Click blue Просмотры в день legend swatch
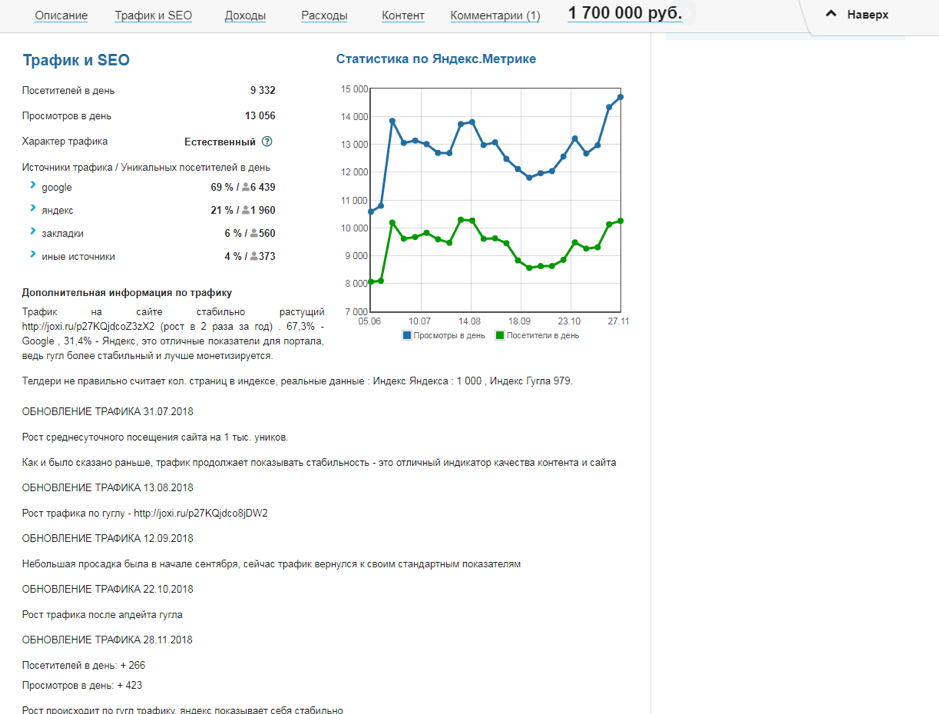 407,335
